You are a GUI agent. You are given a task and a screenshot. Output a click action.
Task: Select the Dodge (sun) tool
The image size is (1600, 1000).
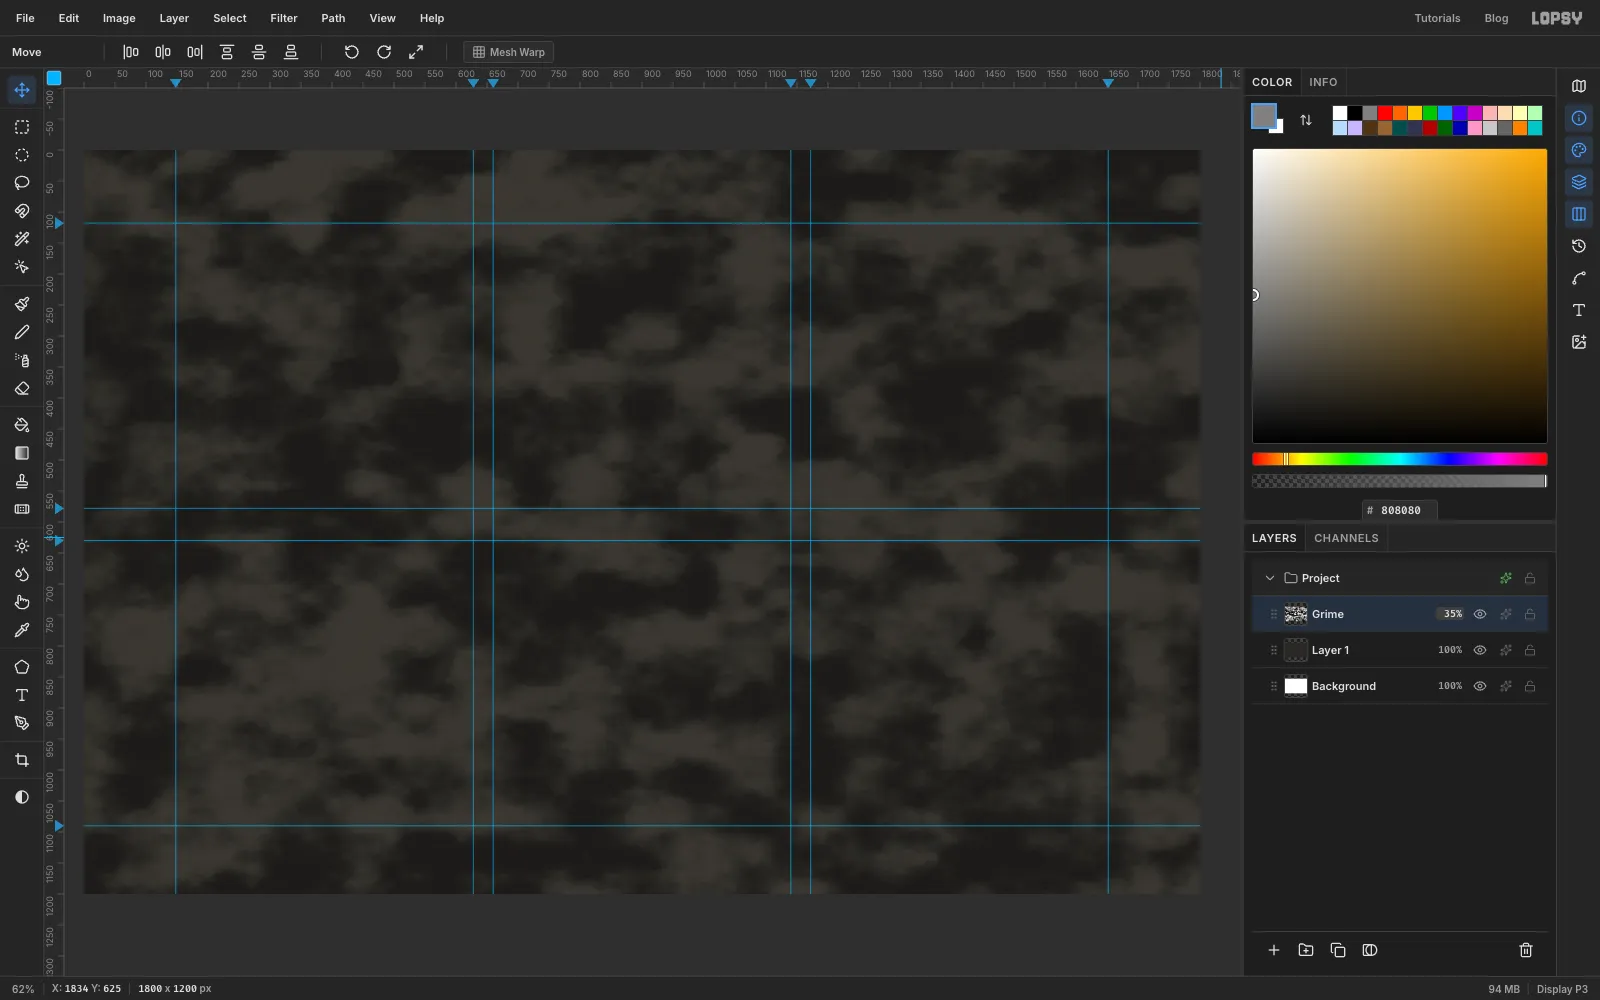pos(22,546)
